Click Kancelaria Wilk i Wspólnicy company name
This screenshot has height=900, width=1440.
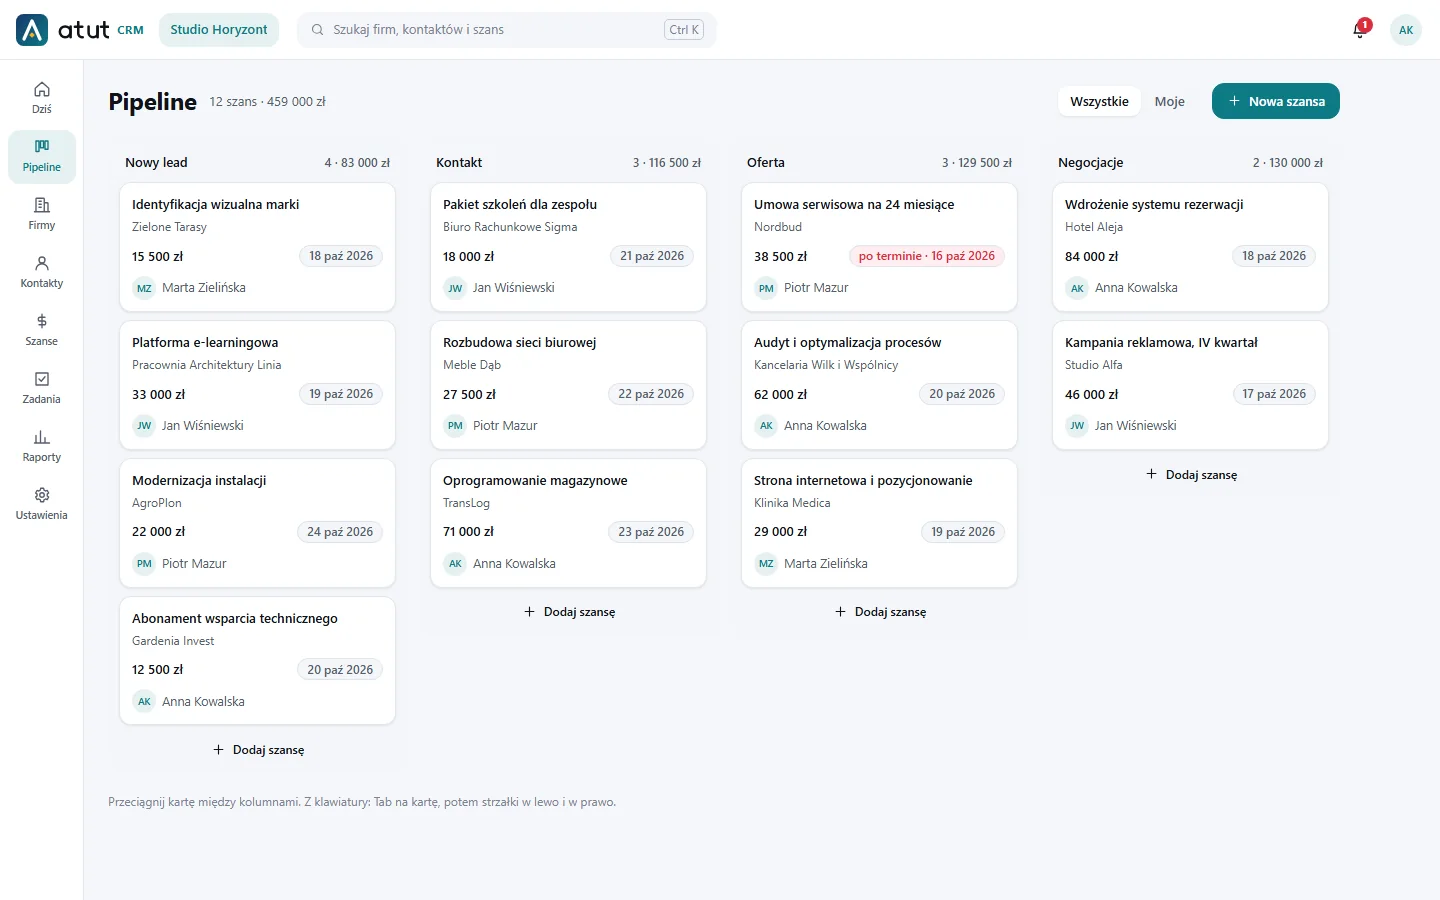click(x=826, y=365)
